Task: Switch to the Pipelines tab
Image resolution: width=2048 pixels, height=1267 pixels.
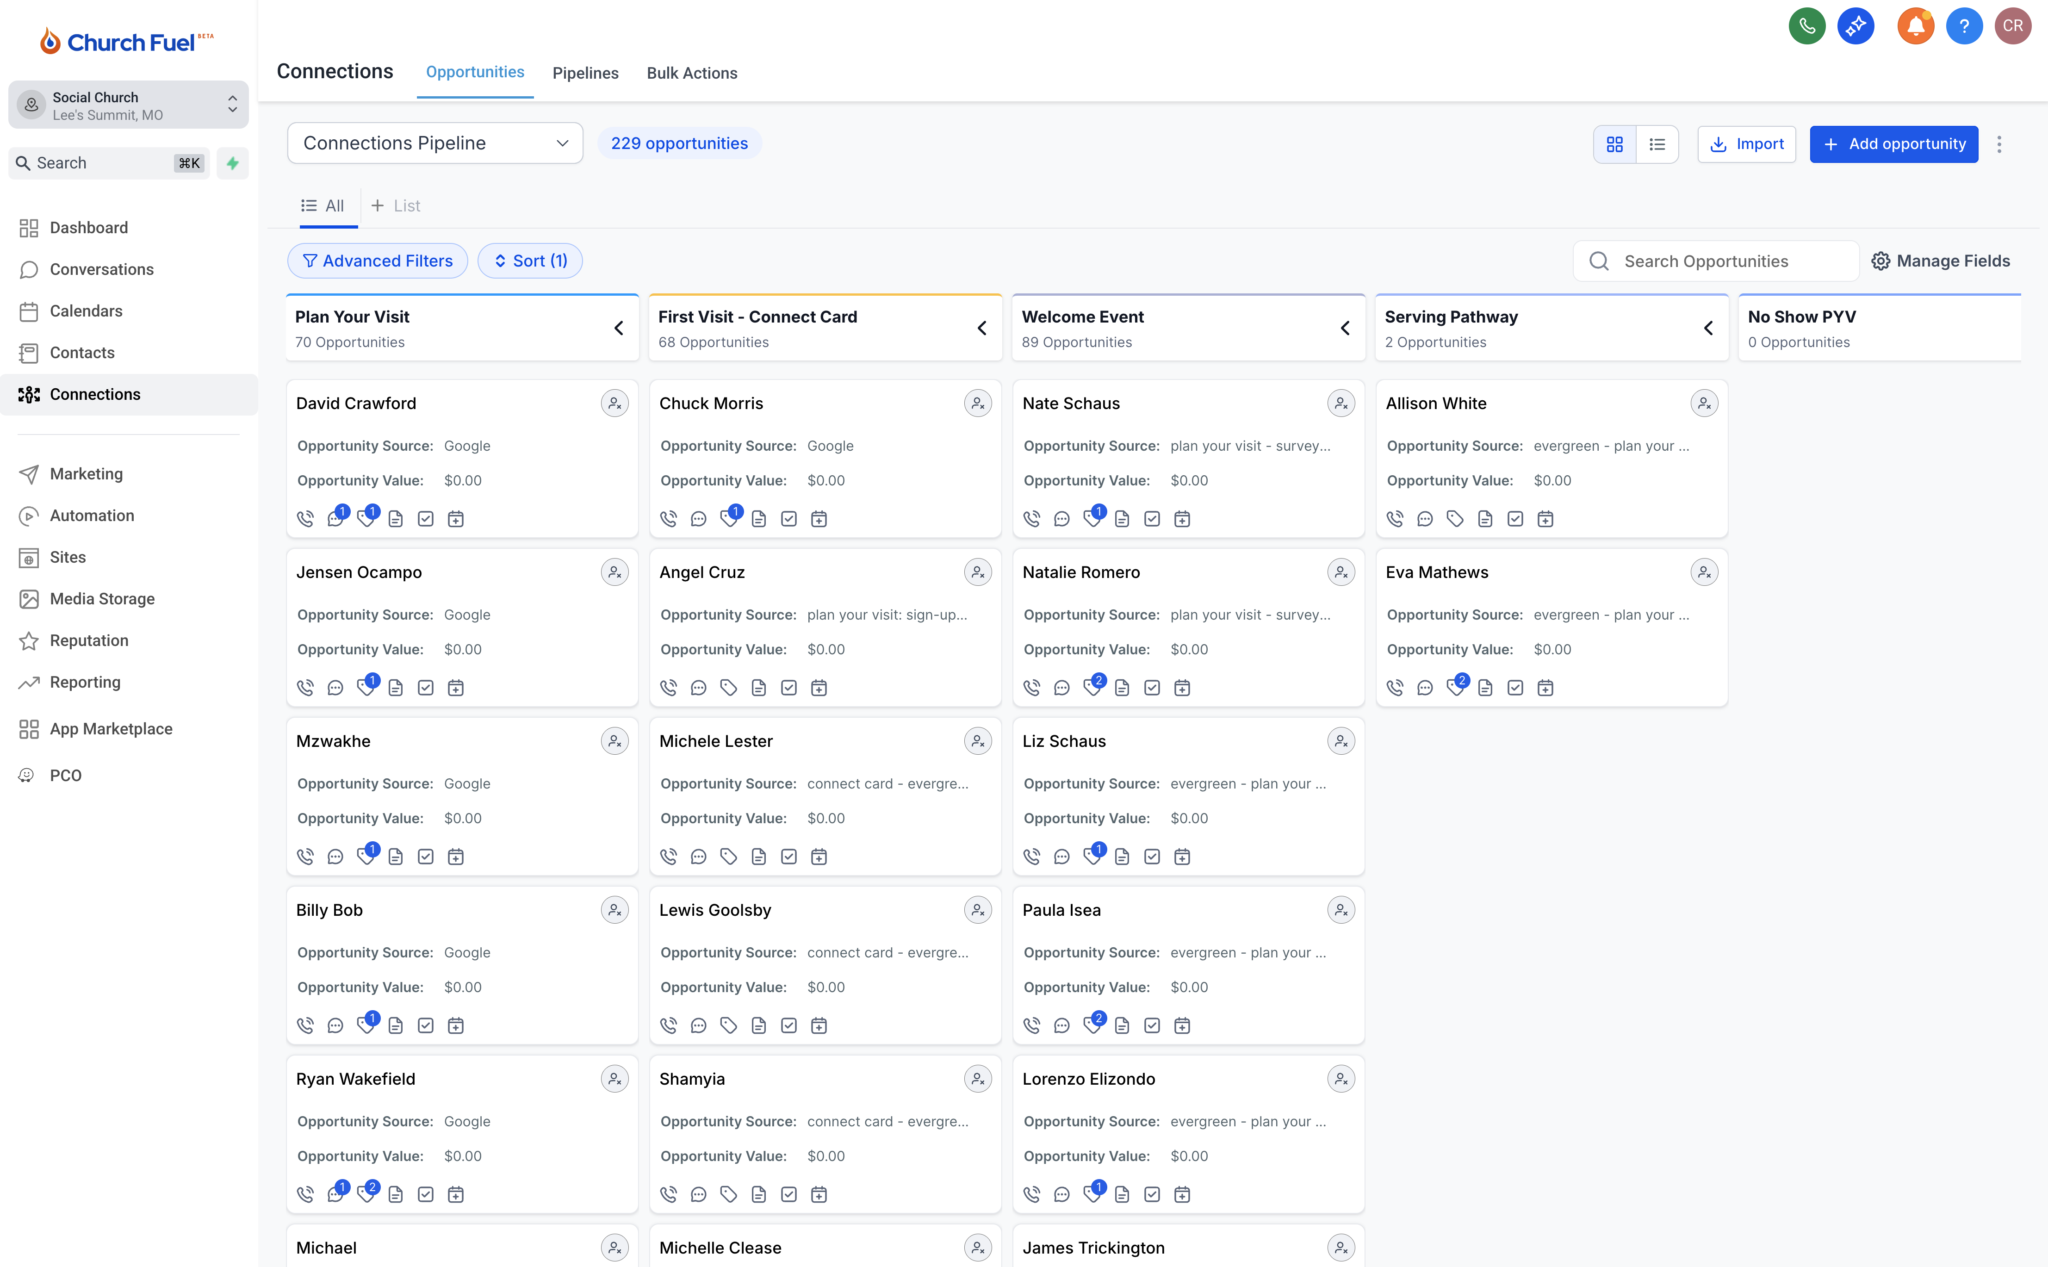Action: click(x=585, y=73)
